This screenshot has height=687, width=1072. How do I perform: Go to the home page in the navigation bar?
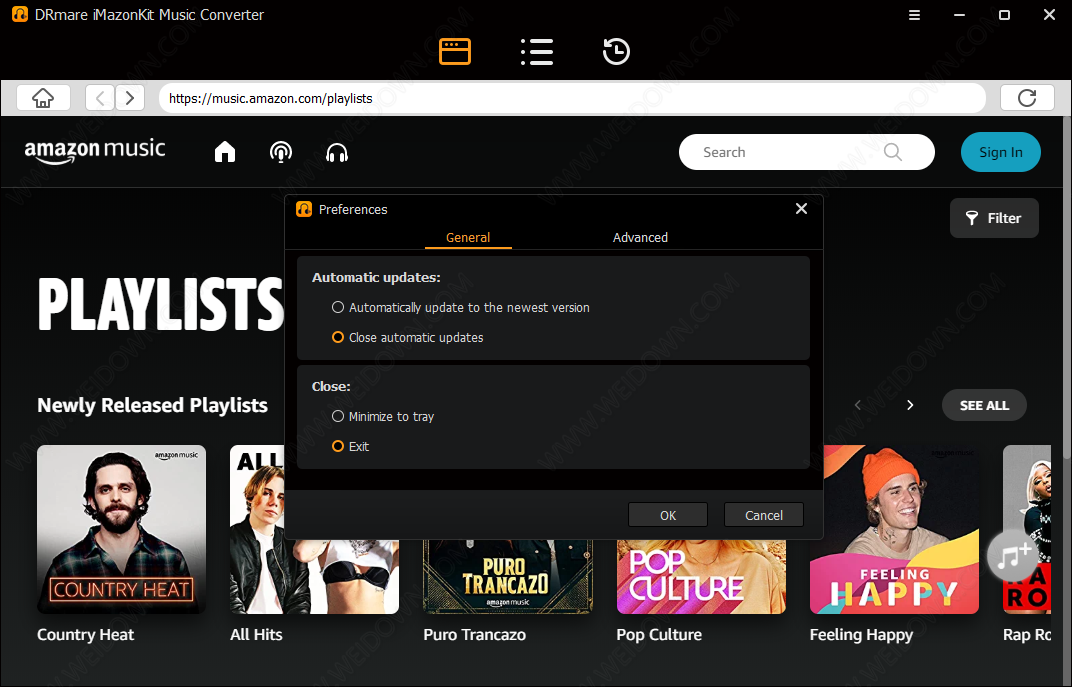coord(43,98)
